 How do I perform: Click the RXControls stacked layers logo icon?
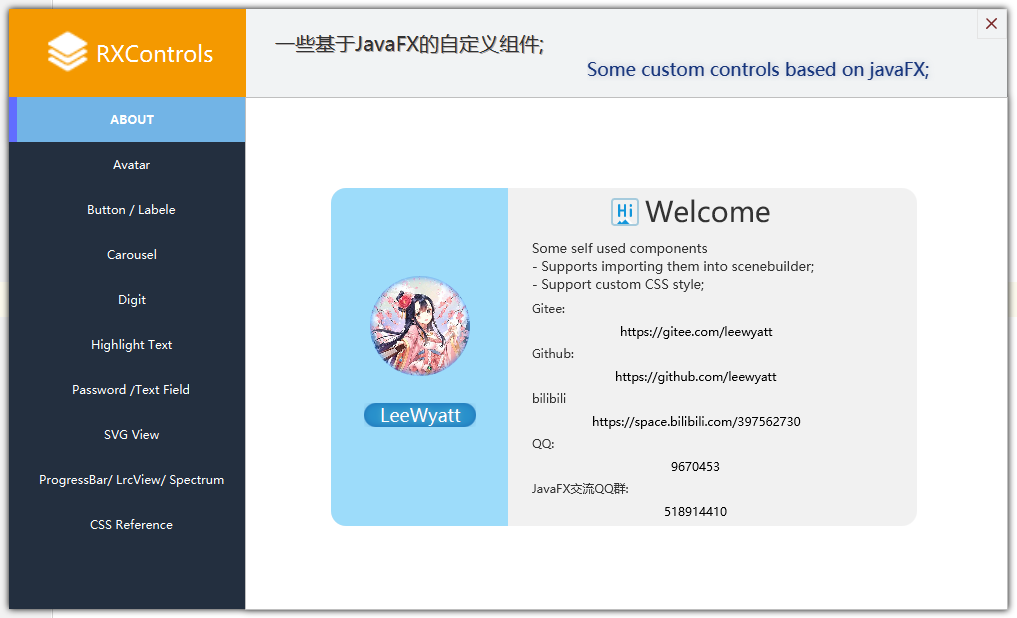tap(67, 53)
